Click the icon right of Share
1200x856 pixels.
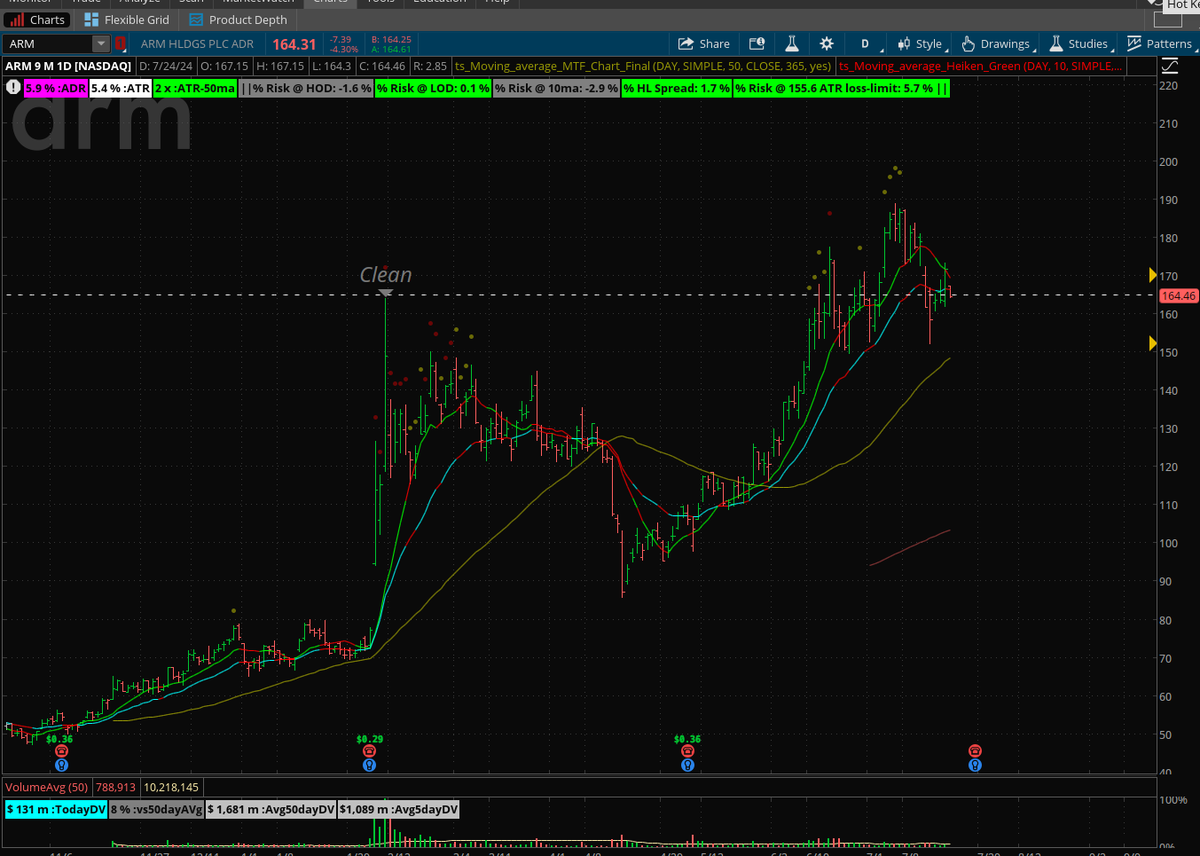pos(757,44)
